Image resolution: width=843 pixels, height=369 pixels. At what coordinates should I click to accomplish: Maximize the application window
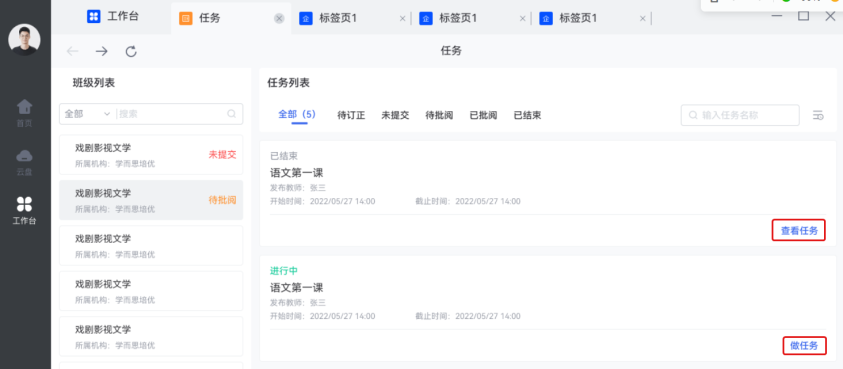[803, 16]
